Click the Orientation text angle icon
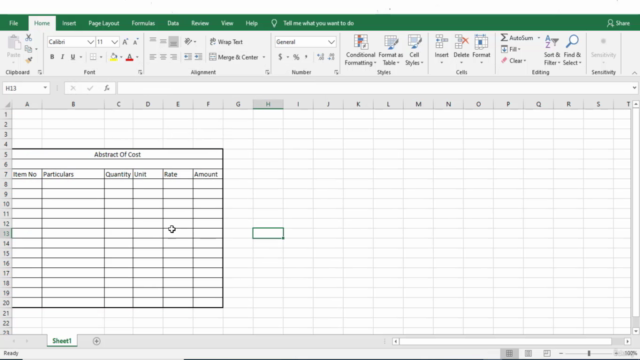 (x=188, y=41)
